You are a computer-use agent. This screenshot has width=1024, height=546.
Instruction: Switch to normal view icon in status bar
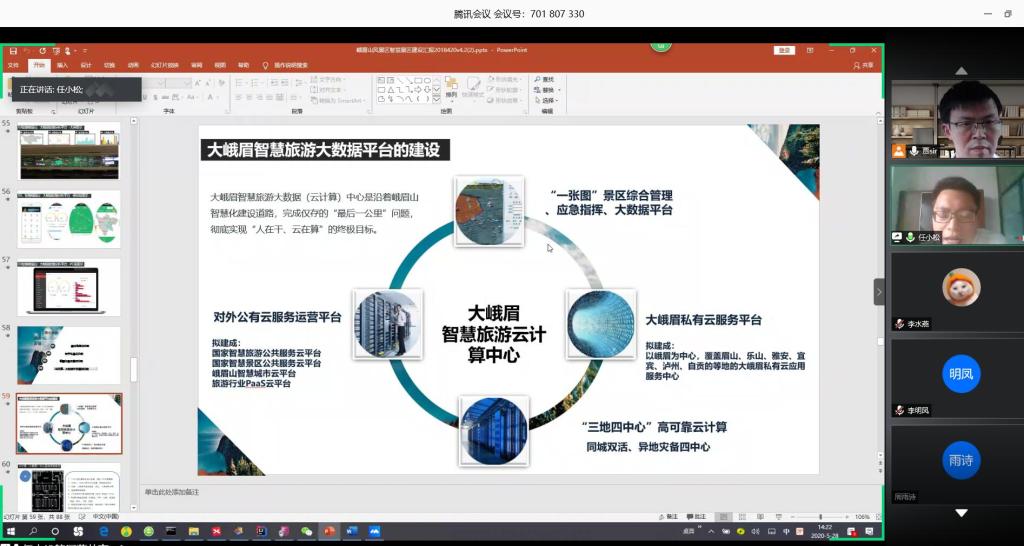[x=722, y=517]
